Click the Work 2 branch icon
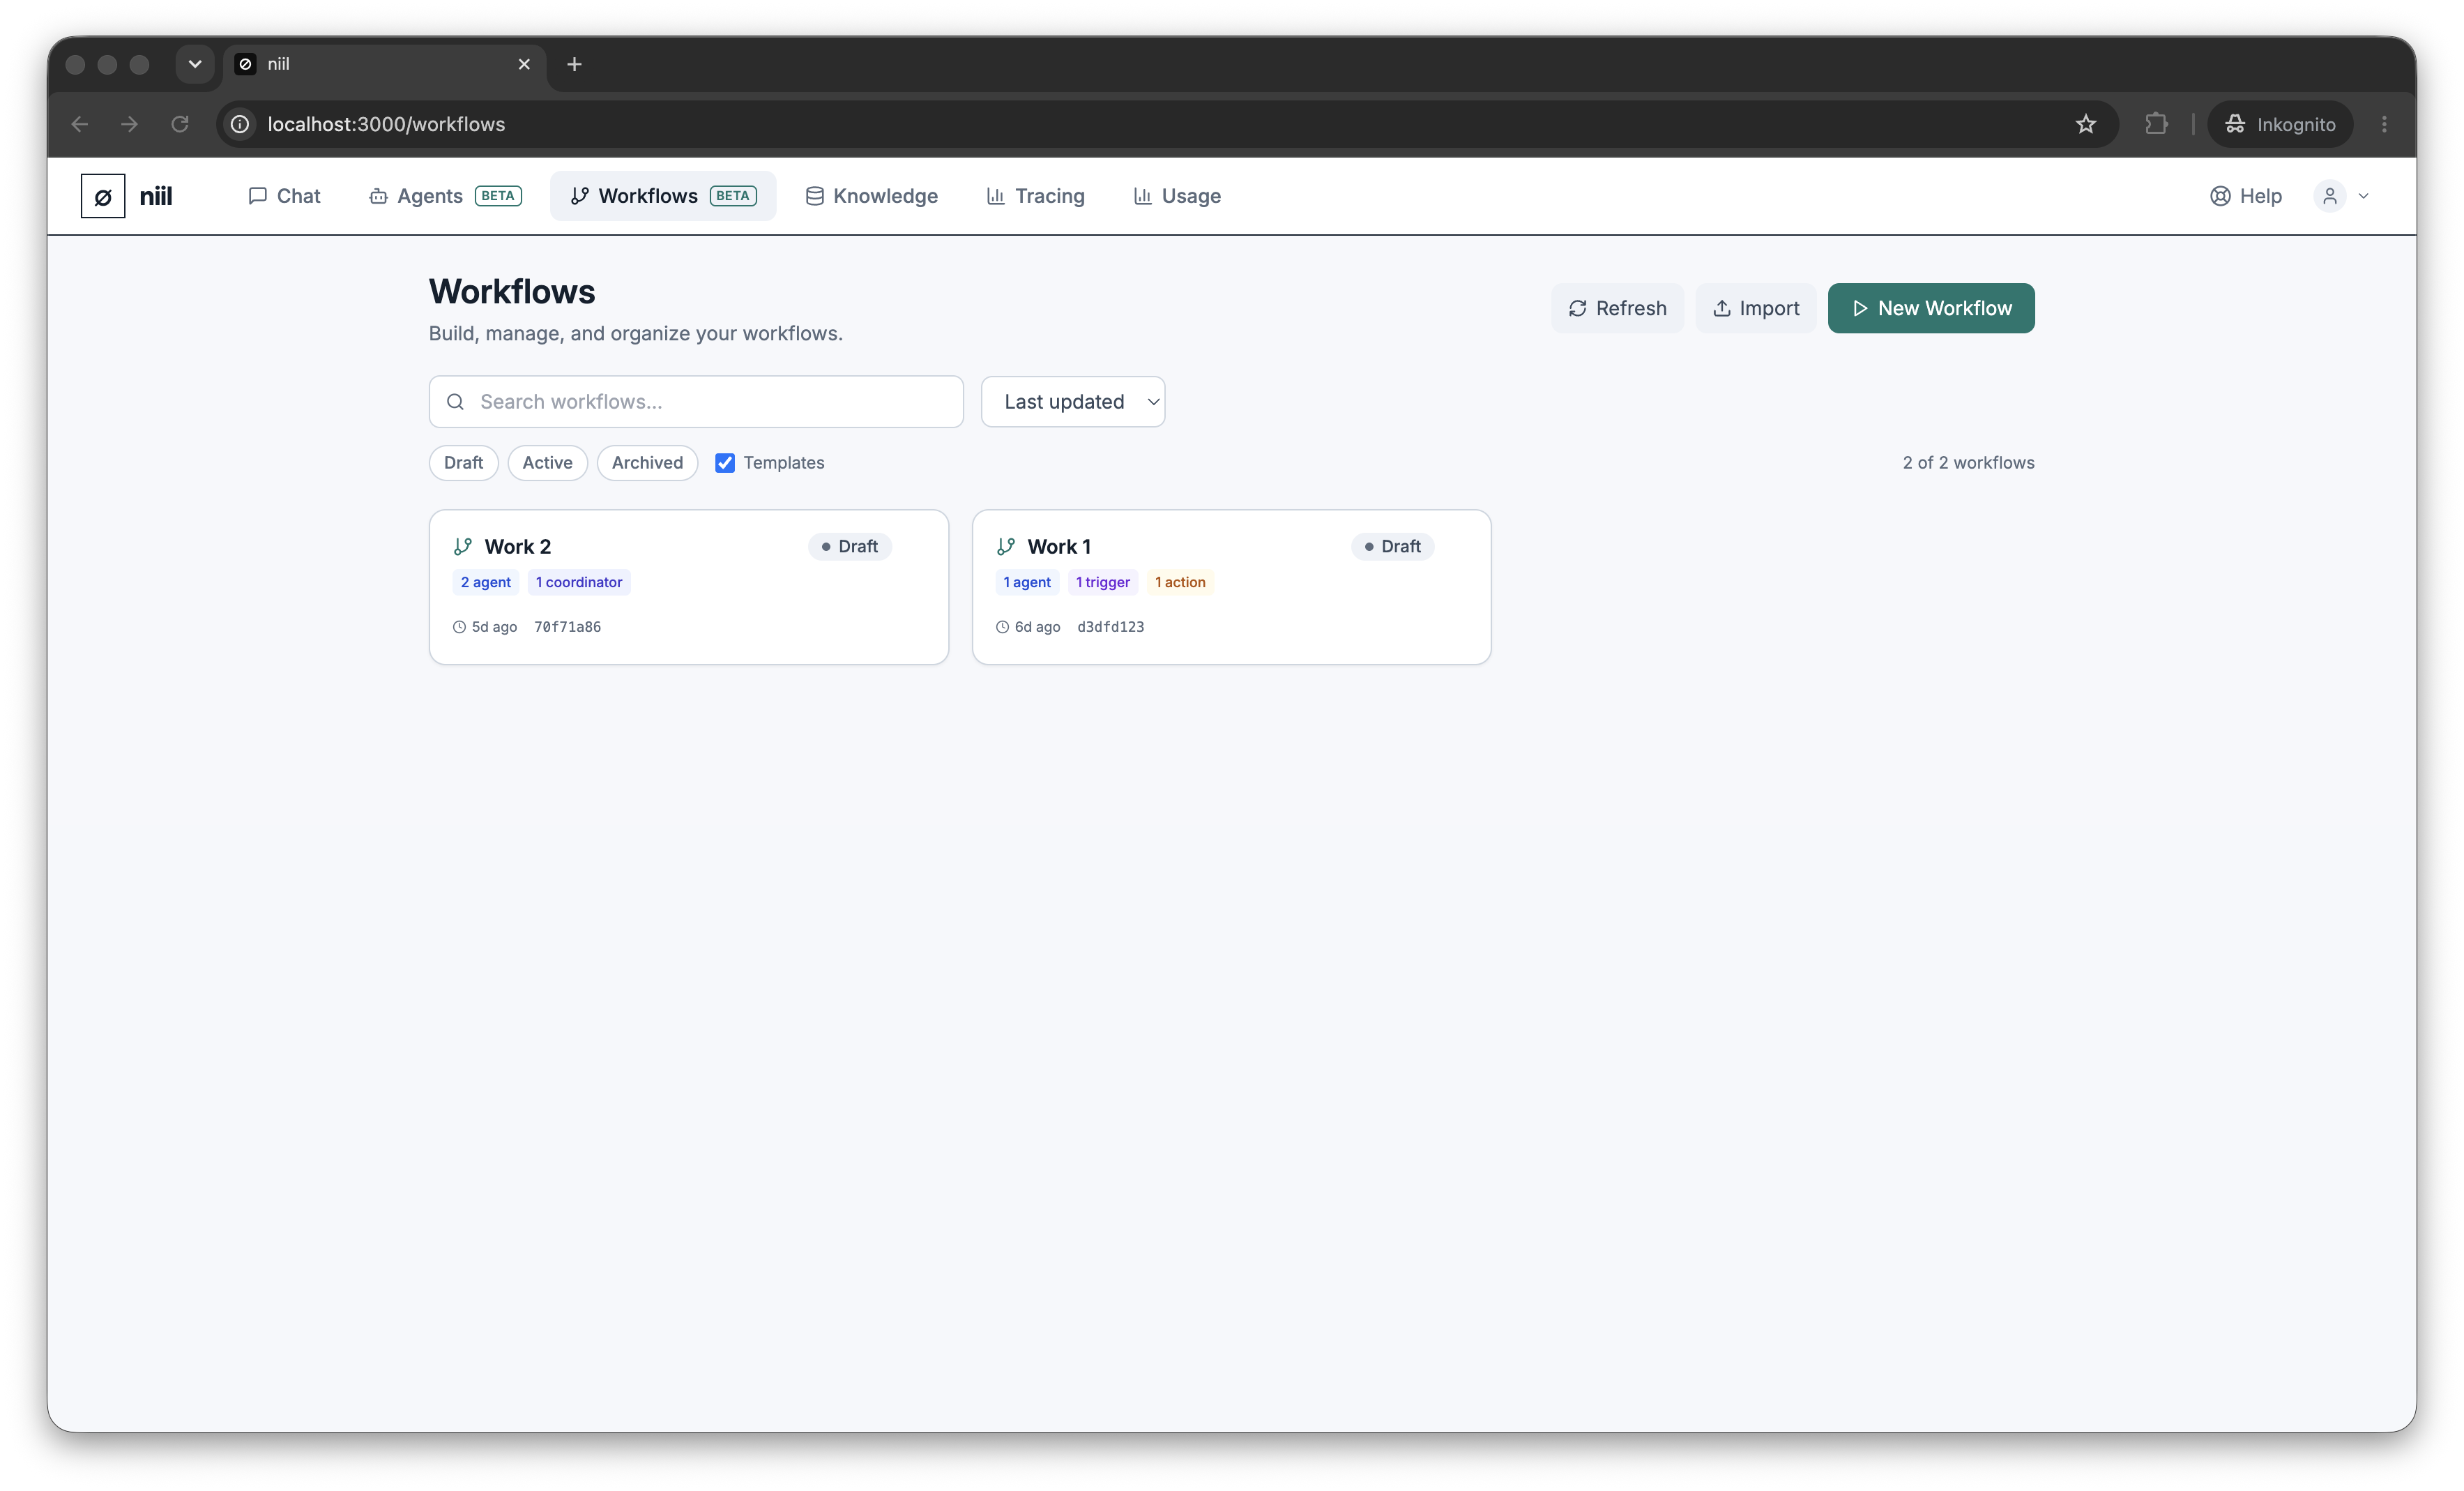Screen dimensions: 2464x1491 (462, 546)
